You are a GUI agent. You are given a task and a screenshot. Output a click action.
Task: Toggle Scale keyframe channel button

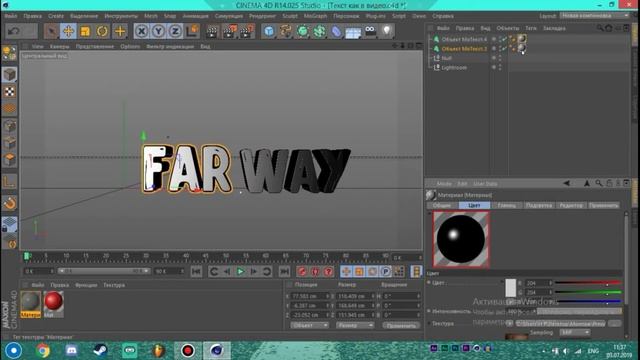359,271
